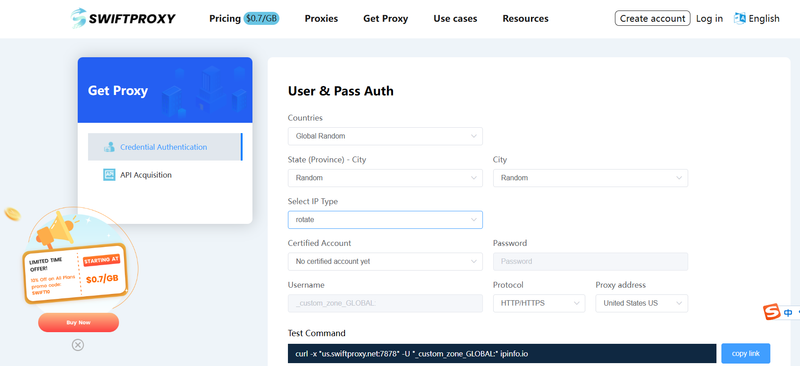This screenshot has height=366, width=800.
Task: Click the Password input field
Action: pos(590,261)
